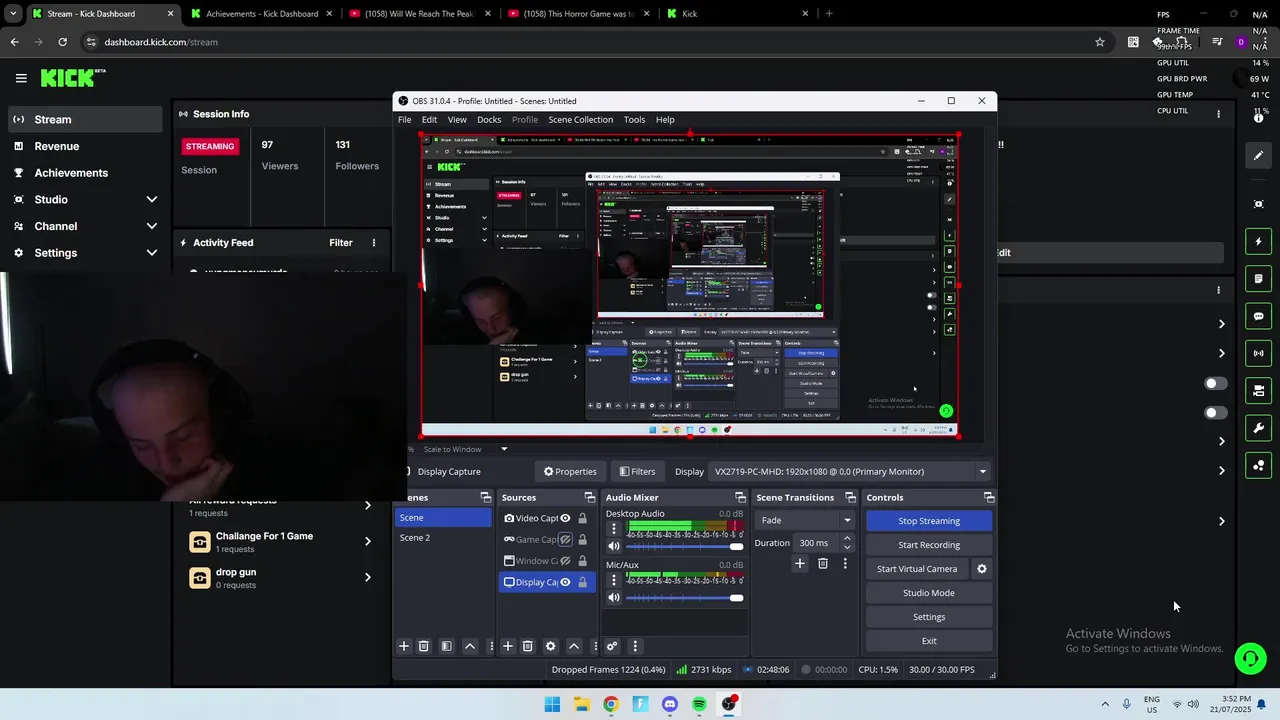Open Activity Feed Filter

coord(341,243)
